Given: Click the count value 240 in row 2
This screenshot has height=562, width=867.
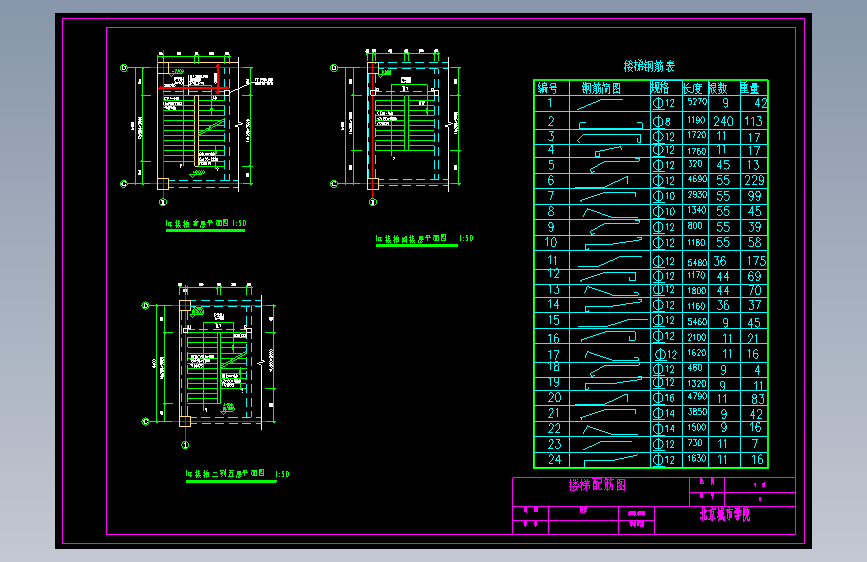Looking at the screenshot, I should coord(723,121).
